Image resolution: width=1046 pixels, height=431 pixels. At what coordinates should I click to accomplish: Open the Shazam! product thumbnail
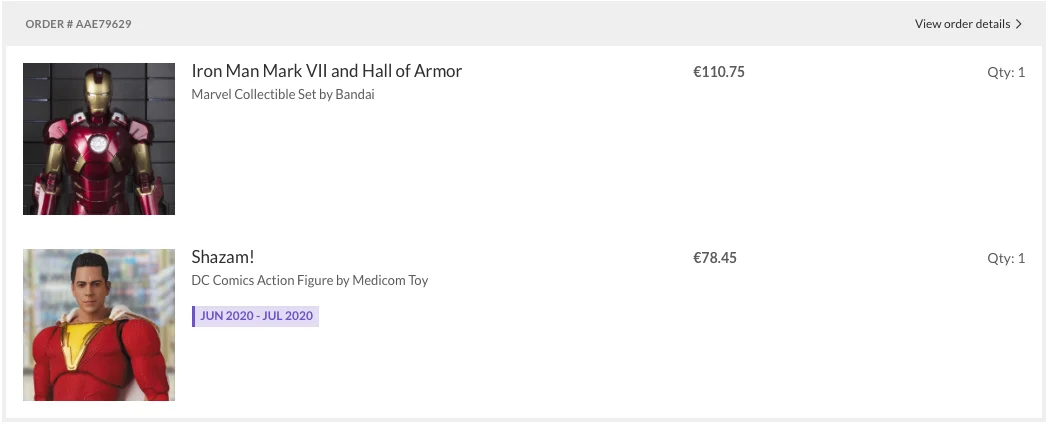(99, 325)
